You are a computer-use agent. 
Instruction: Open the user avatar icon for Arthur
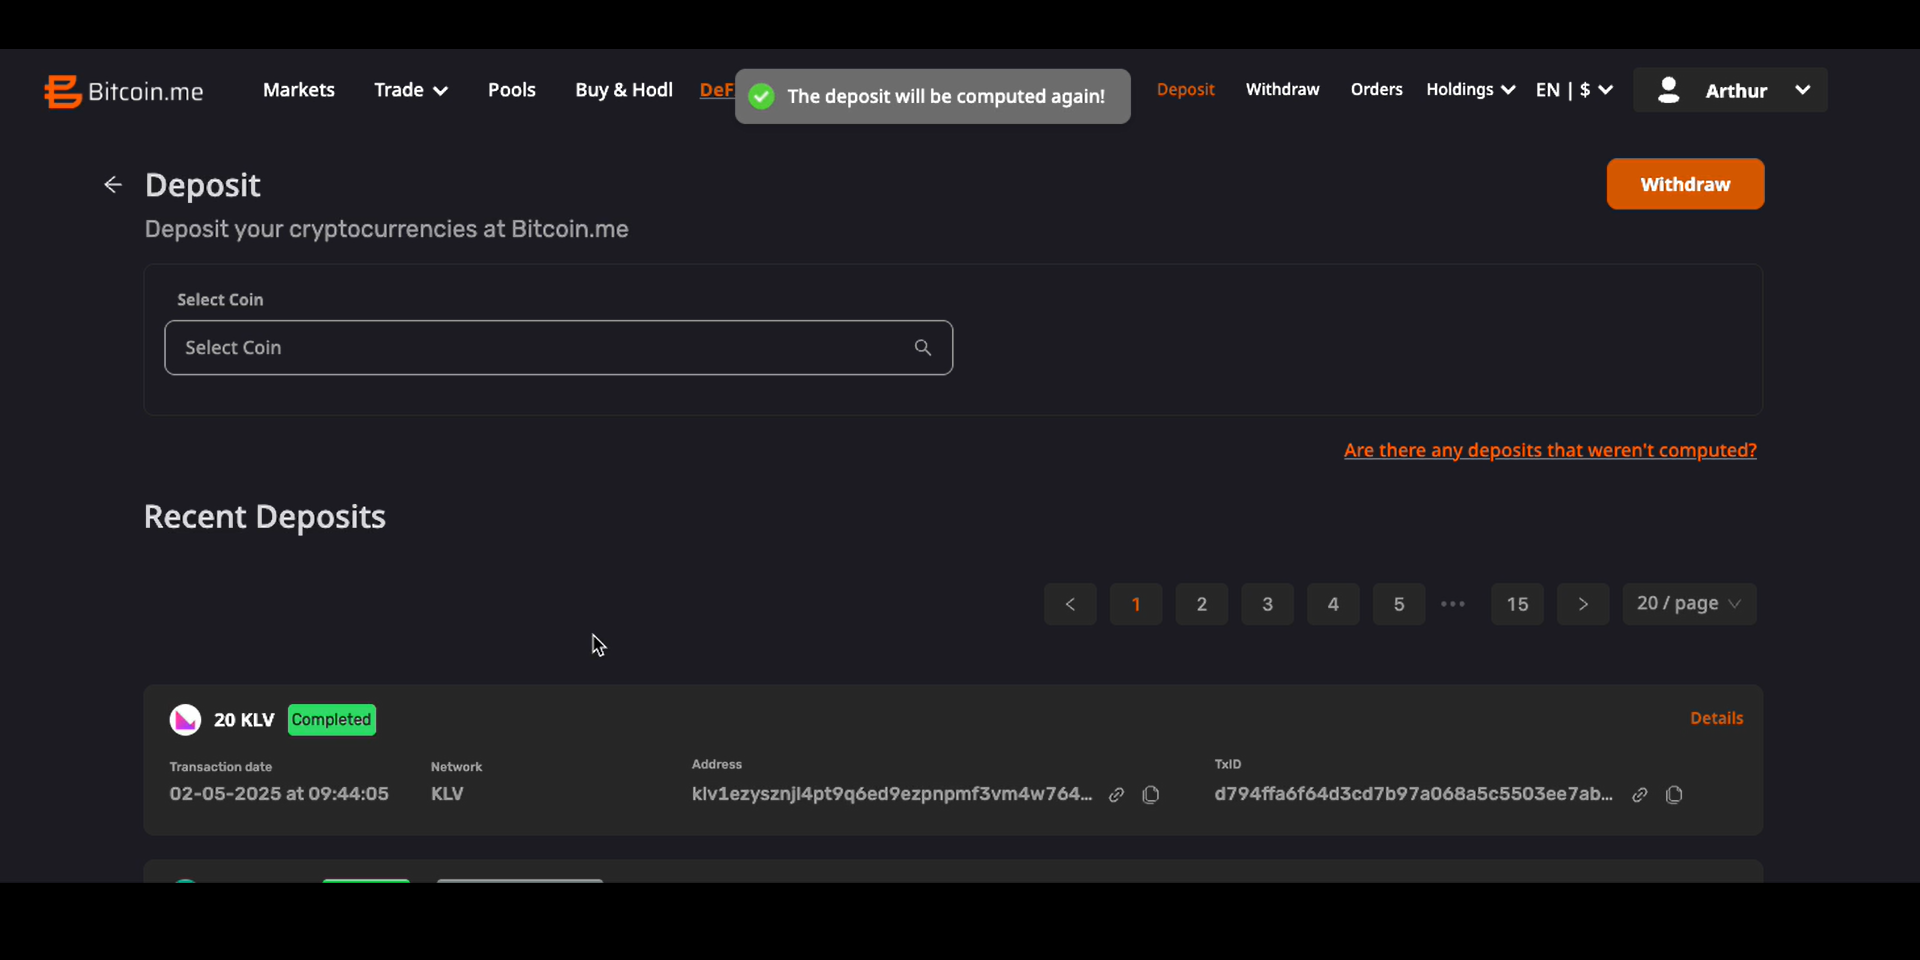tap(1668, 90)
